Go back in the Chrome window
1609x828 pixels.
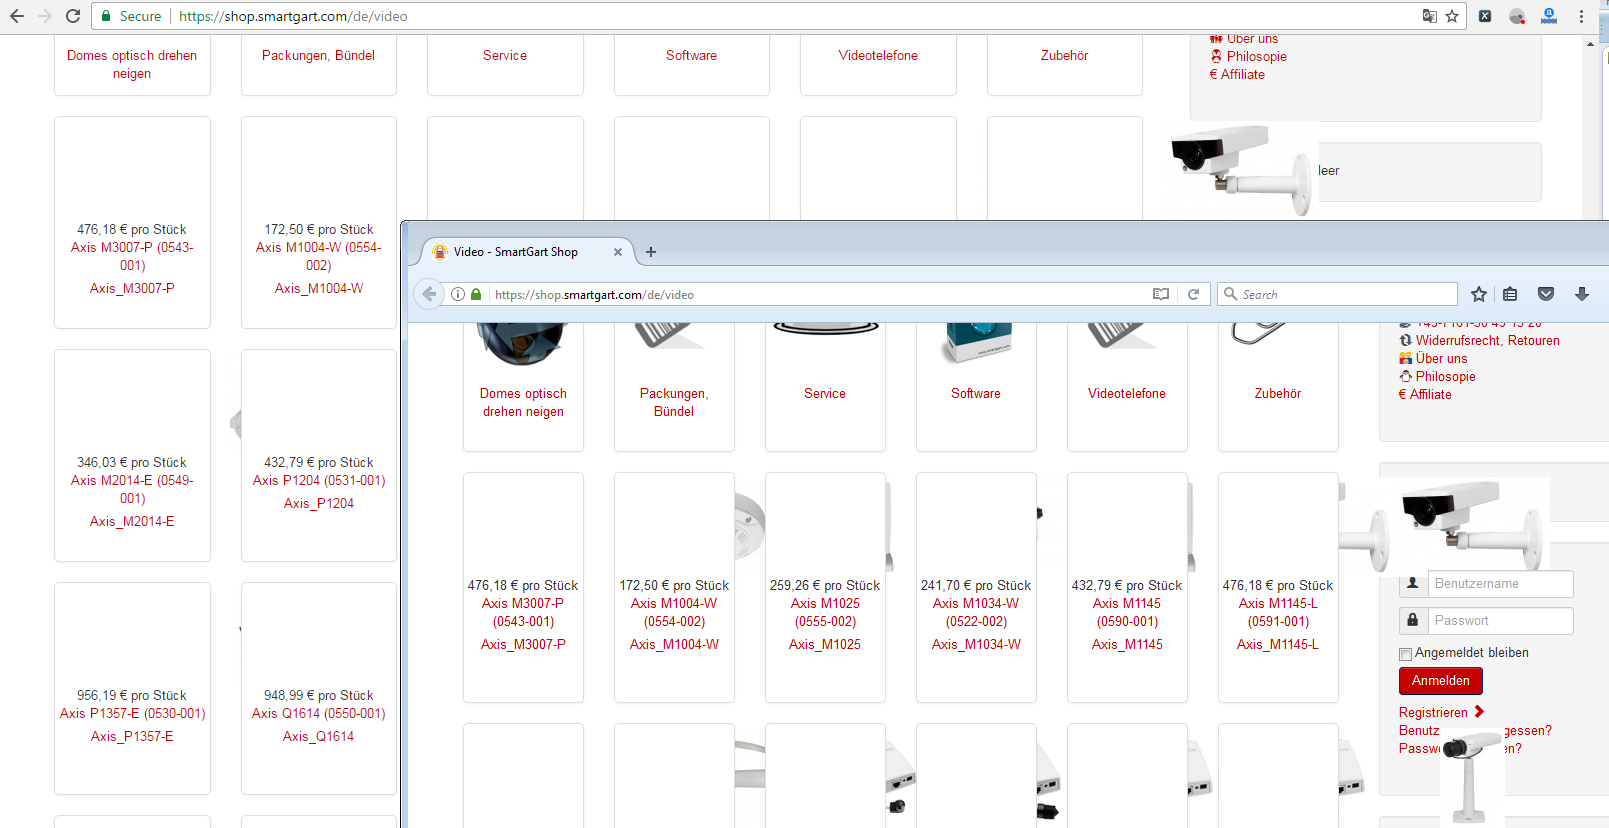click(x=17, y=16)
